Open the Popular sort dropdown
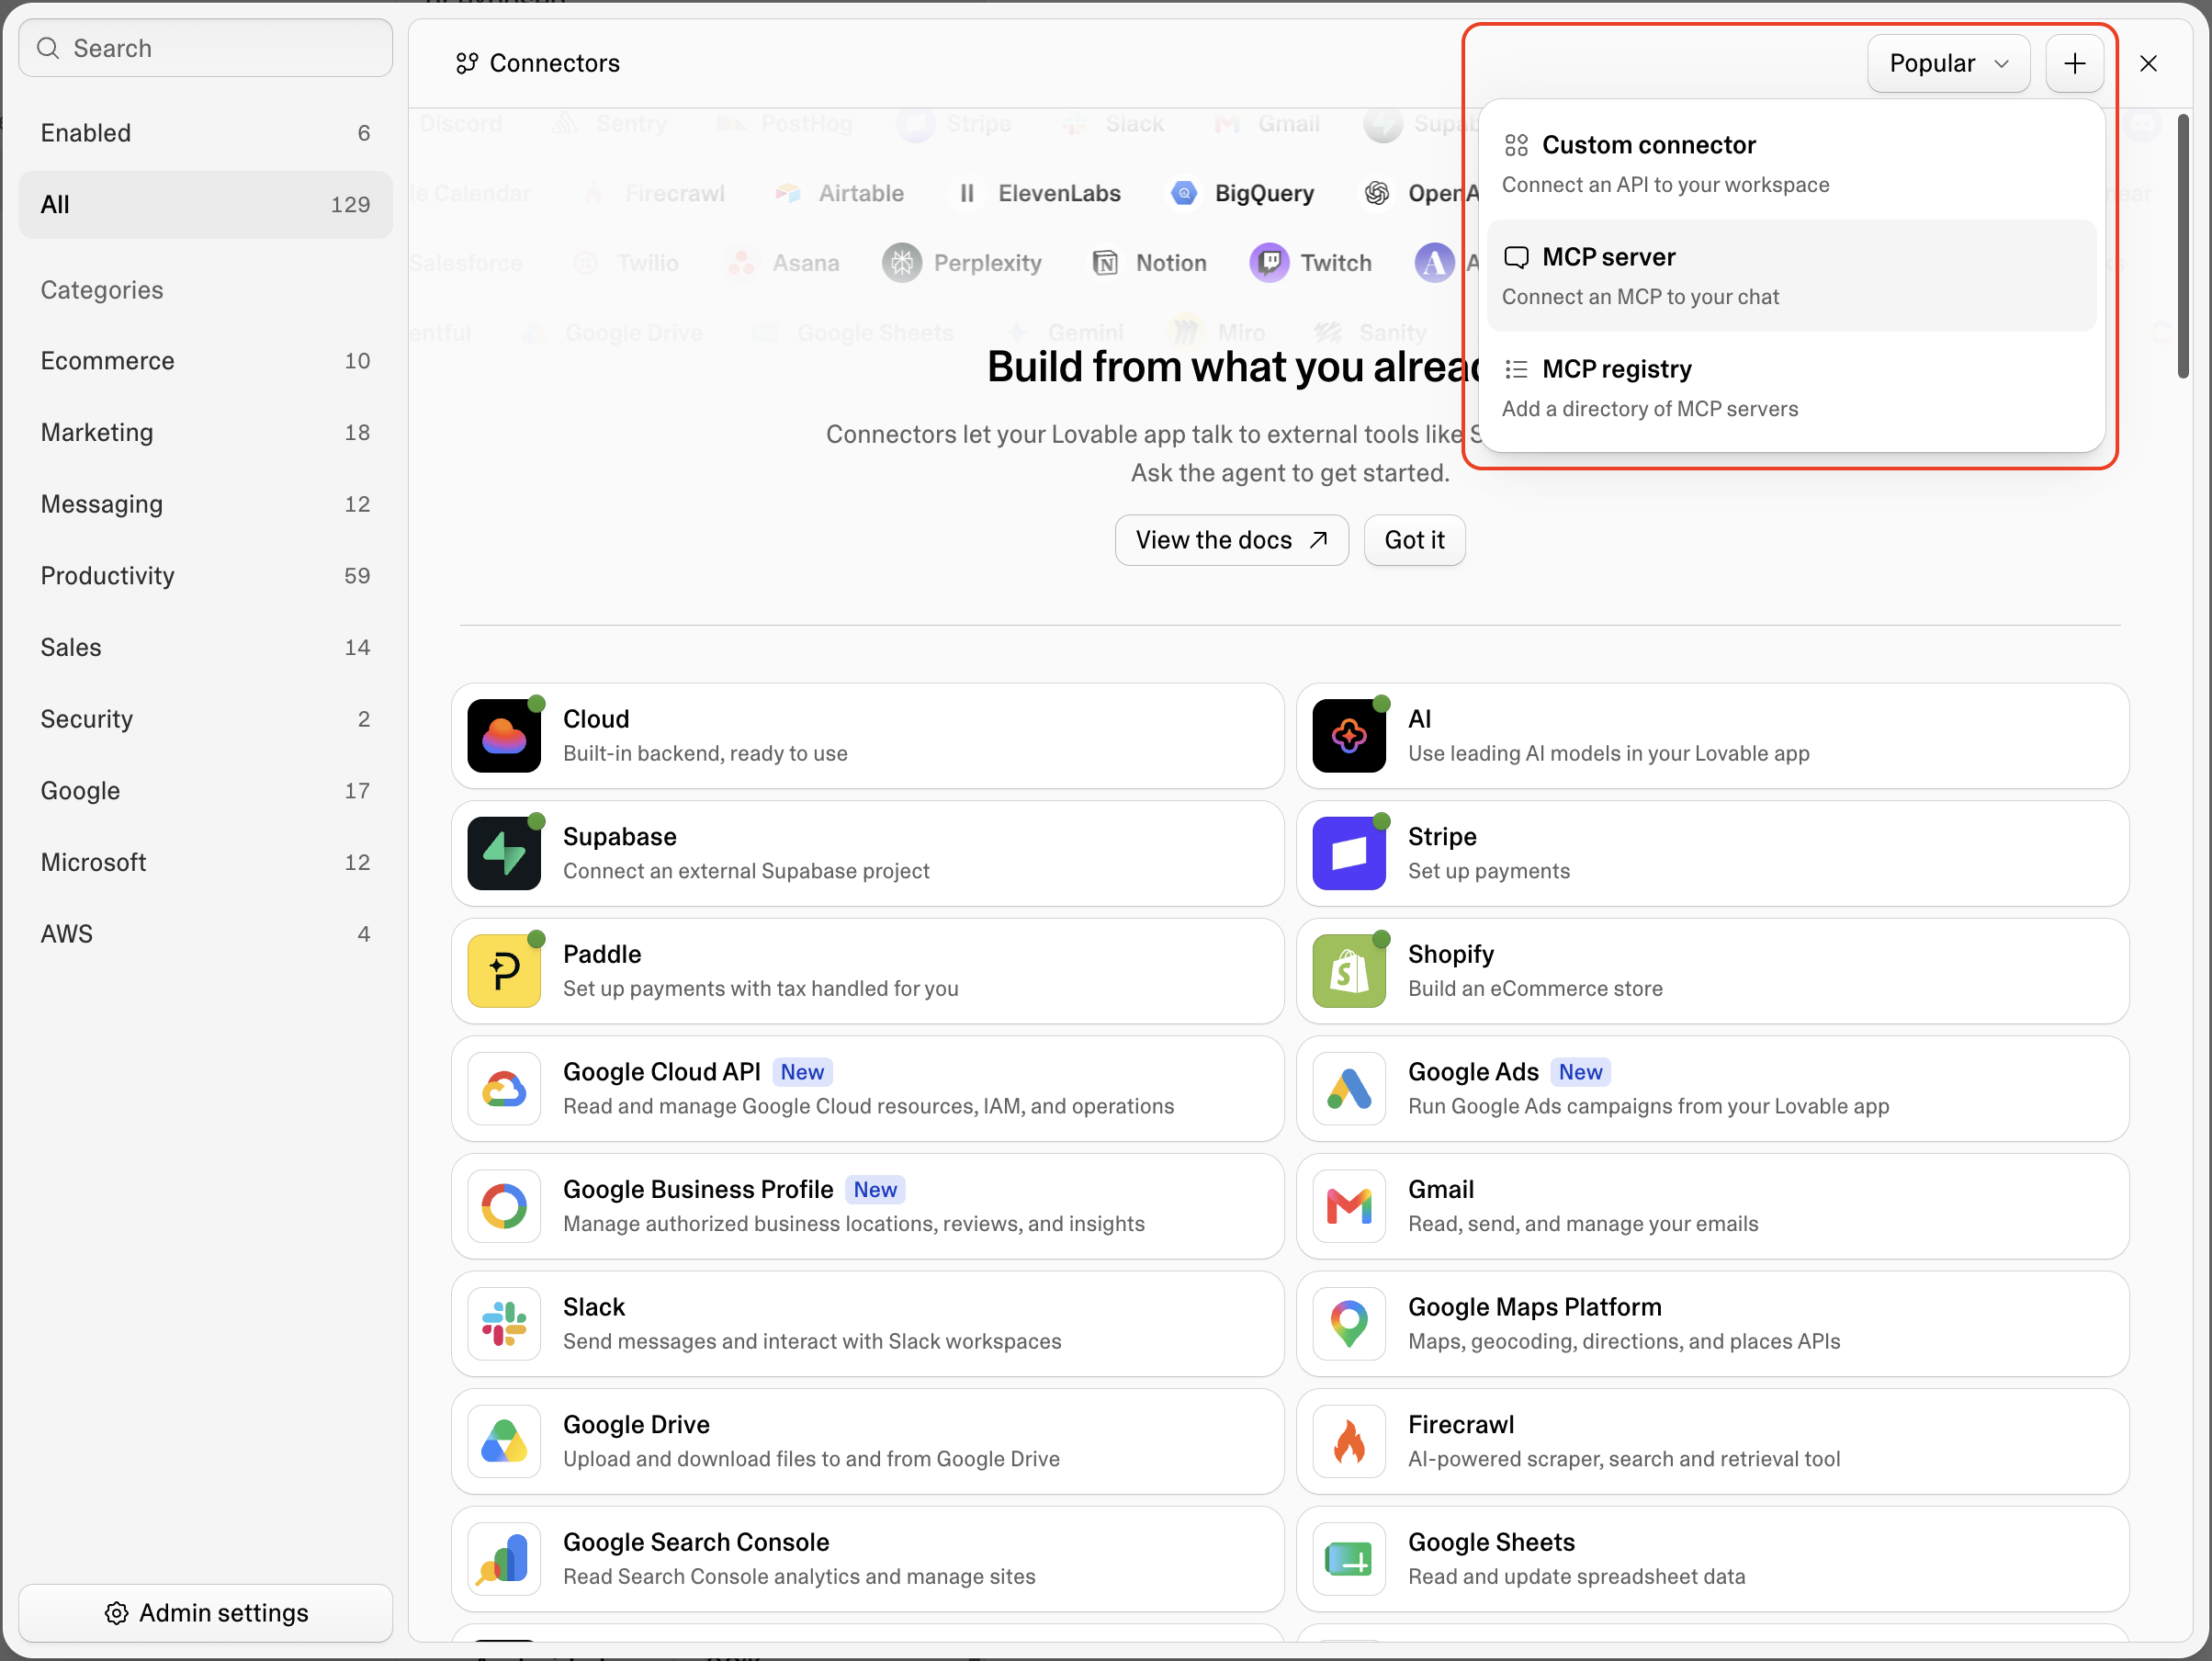The height and width of the screenshot is (1661, 2212). [x=1948, y=64]
